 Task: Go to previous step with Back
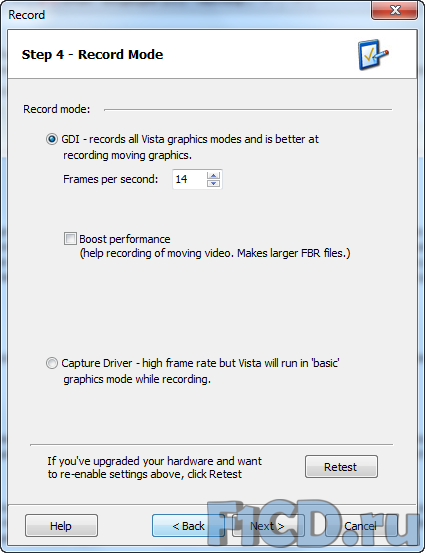[188, 525]
